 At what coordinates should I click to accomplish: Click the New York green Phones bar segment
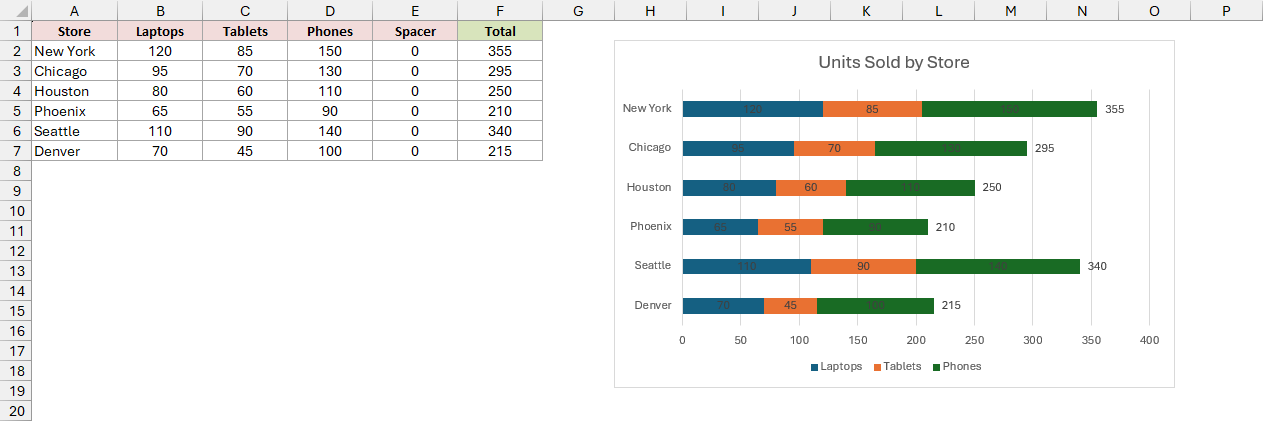(1009, 109)
